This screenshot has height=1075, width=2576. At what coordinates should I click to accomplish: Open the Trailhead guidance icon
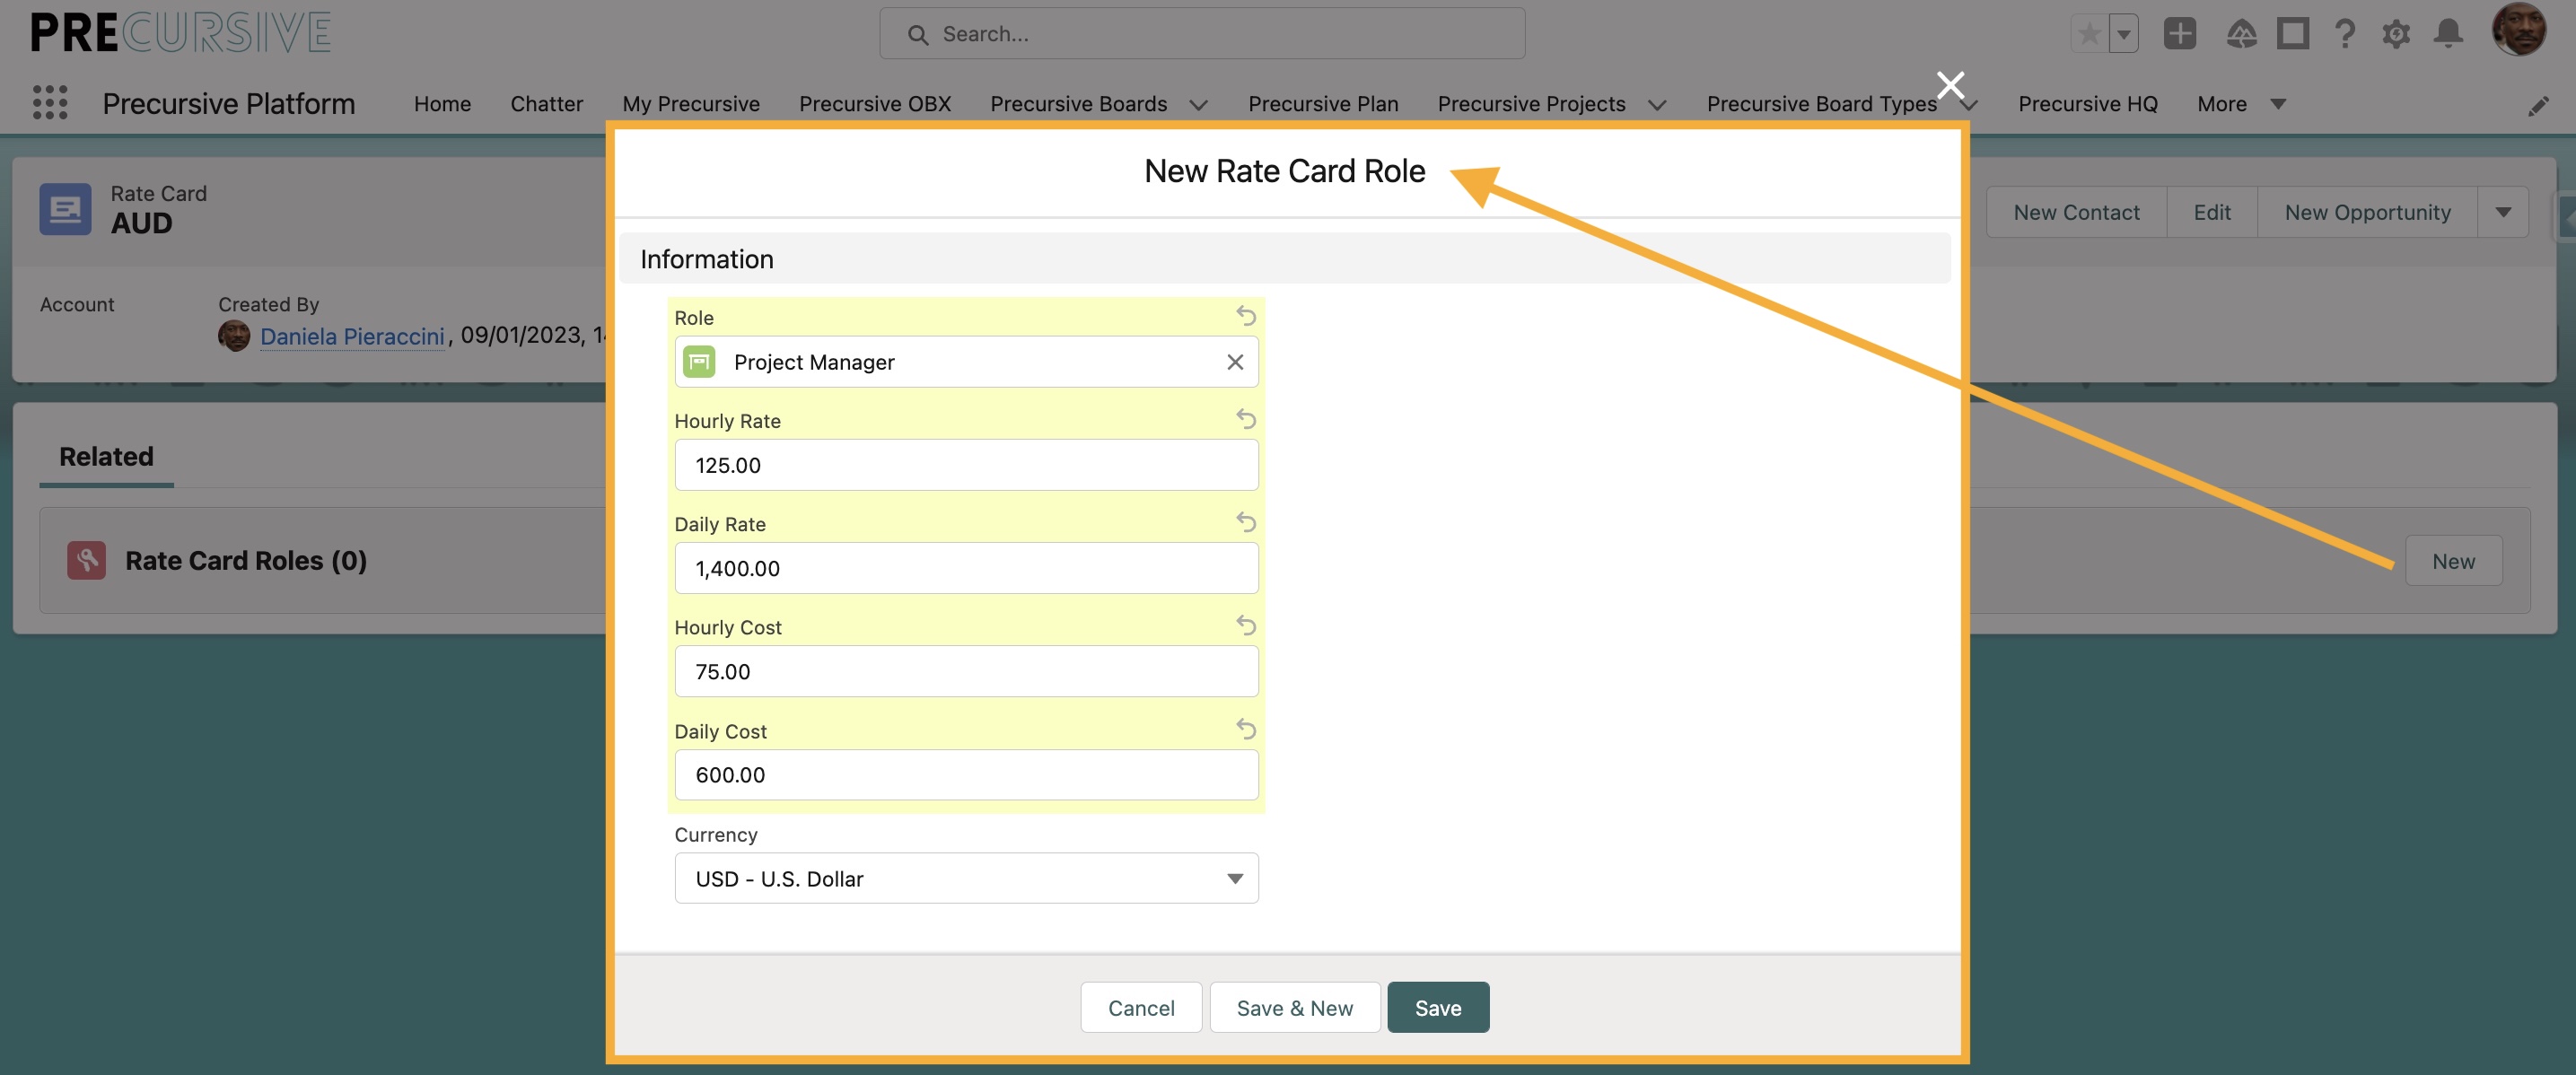(2241, 34)
